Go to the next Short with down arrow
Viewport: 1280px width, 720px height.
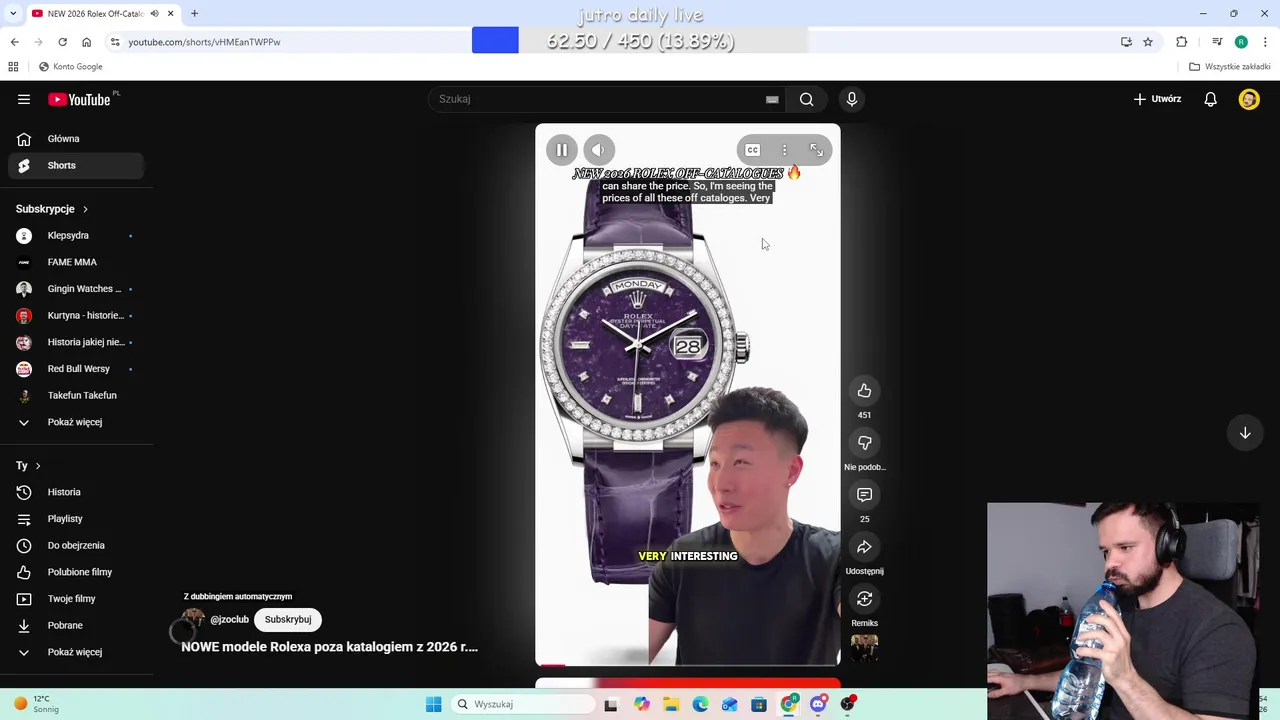[x=1245, y=433]
